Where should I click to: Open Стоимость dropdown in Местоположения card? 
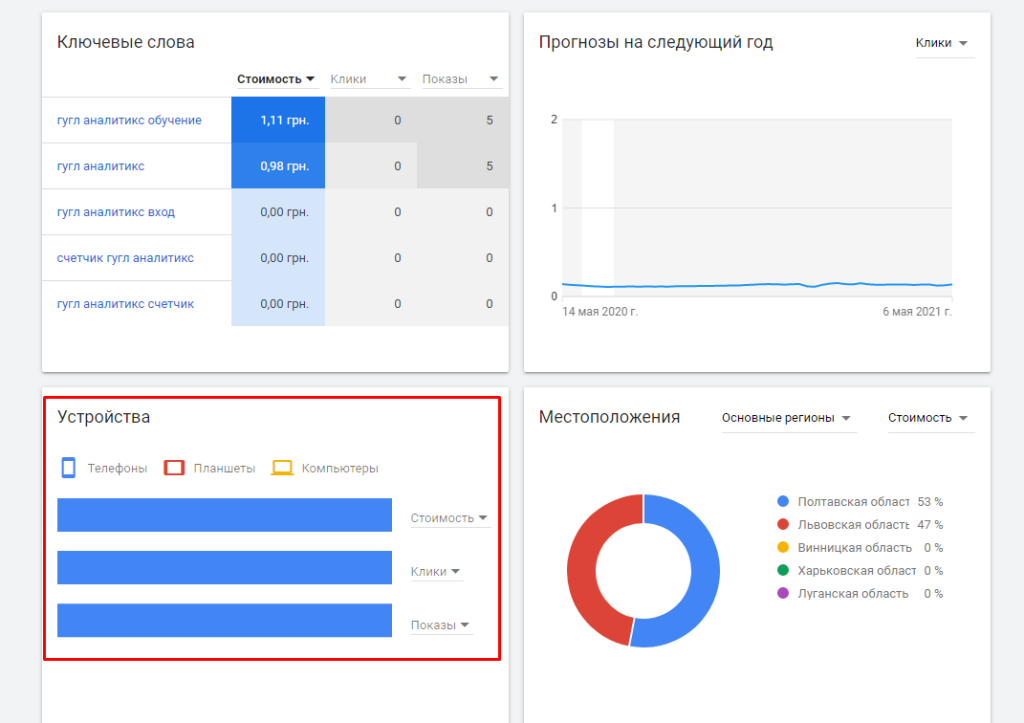(929, 418)
